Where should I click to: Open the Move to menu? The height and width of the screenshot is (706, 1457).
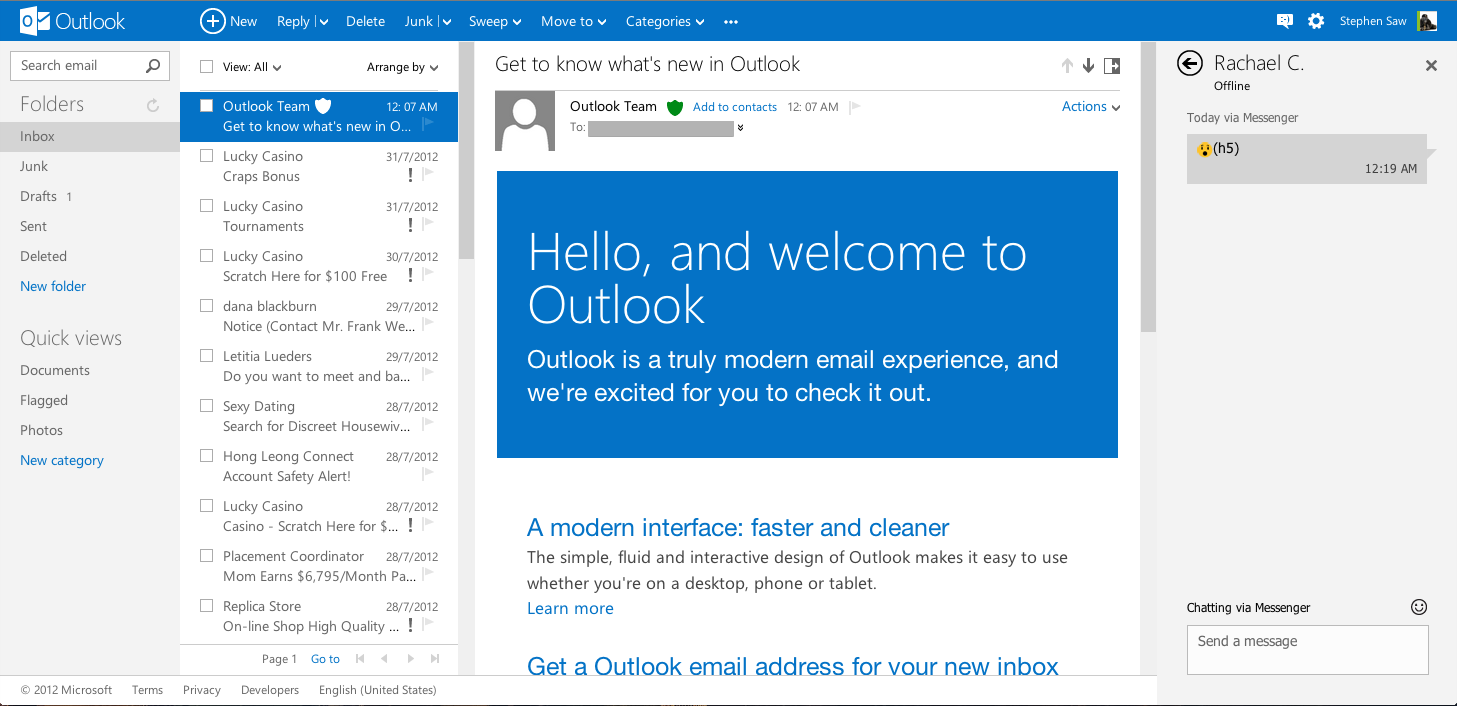(573, 21)
